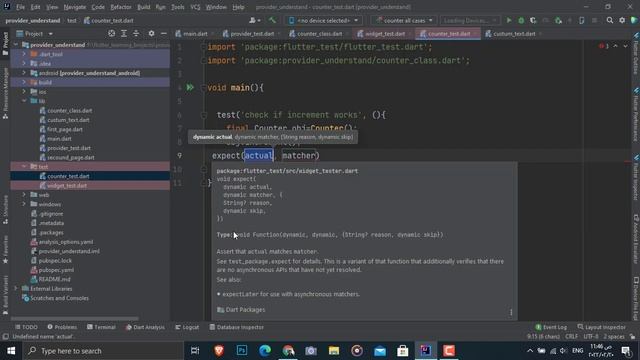Open user account icon in toolbar

254,20
